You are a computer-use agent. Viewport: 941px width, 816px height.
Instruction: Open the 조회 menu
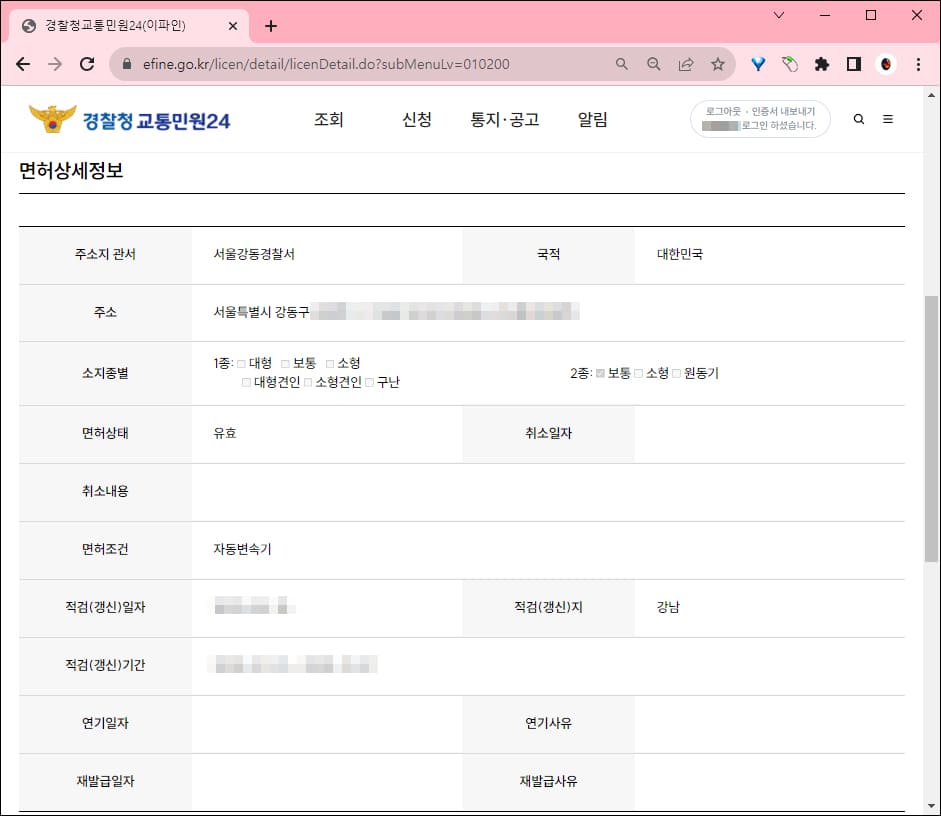(330, 118)
